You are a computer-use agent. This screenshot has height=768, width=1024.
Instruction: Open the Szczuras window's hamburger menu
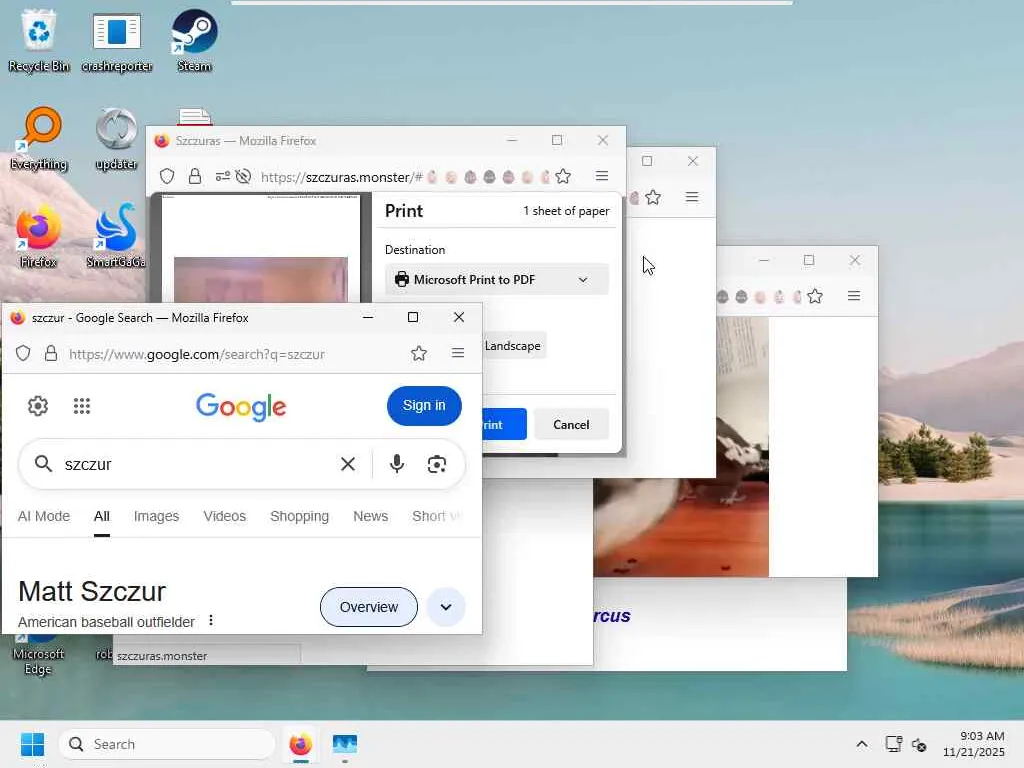tap(602, 176)
